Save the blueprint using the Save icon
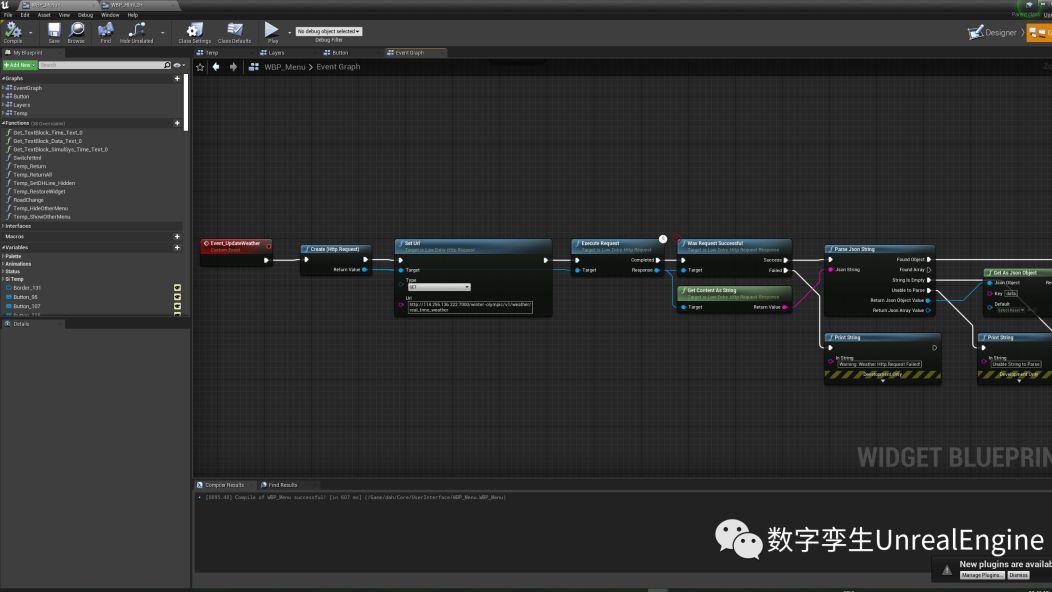 [x=54, y=30]
